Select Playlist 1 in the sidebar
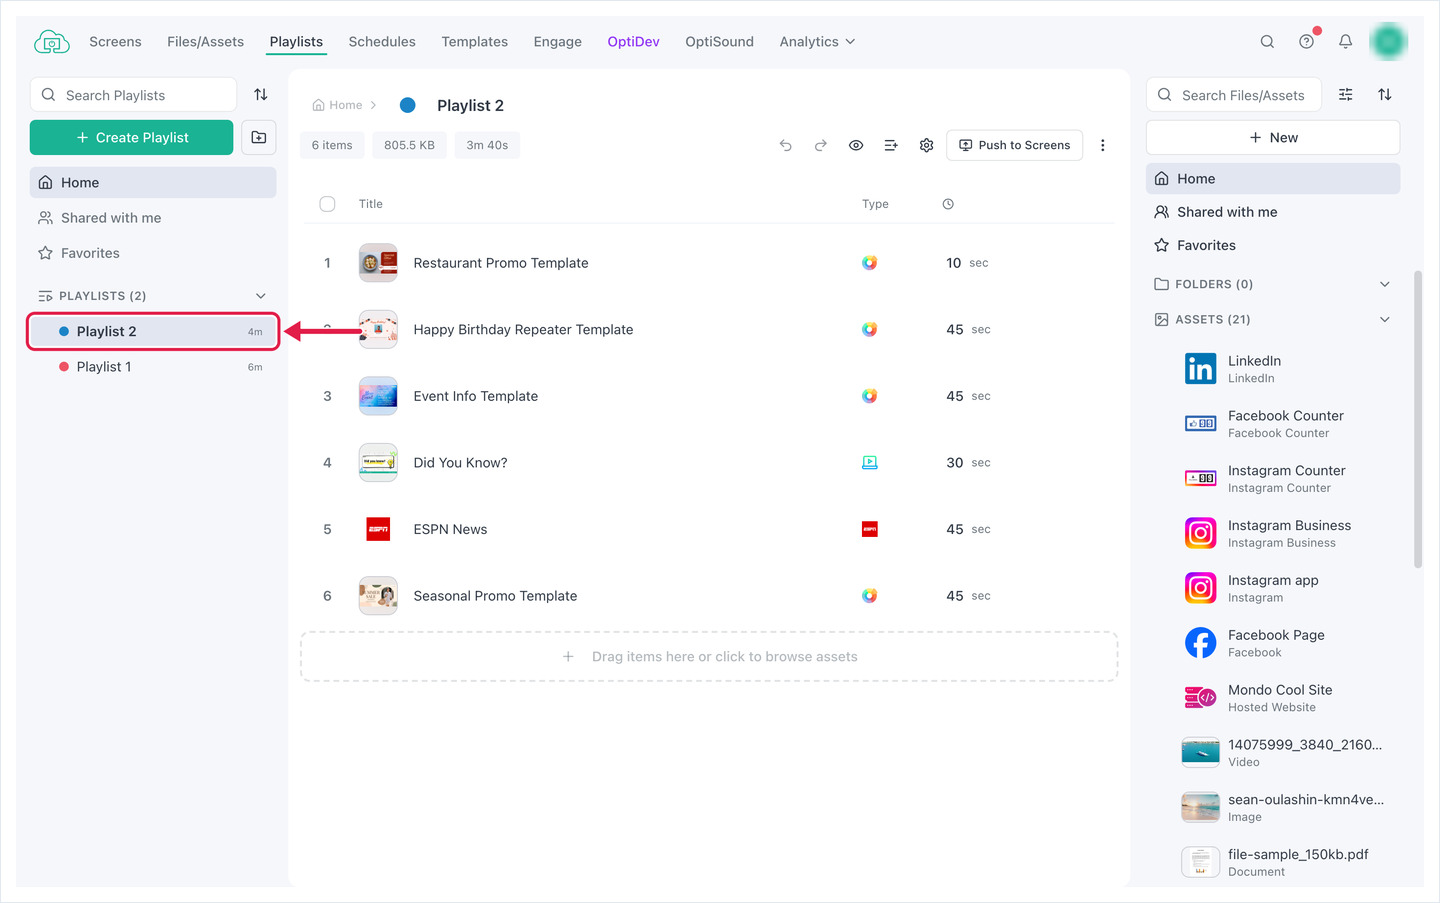 pos(153,367)
